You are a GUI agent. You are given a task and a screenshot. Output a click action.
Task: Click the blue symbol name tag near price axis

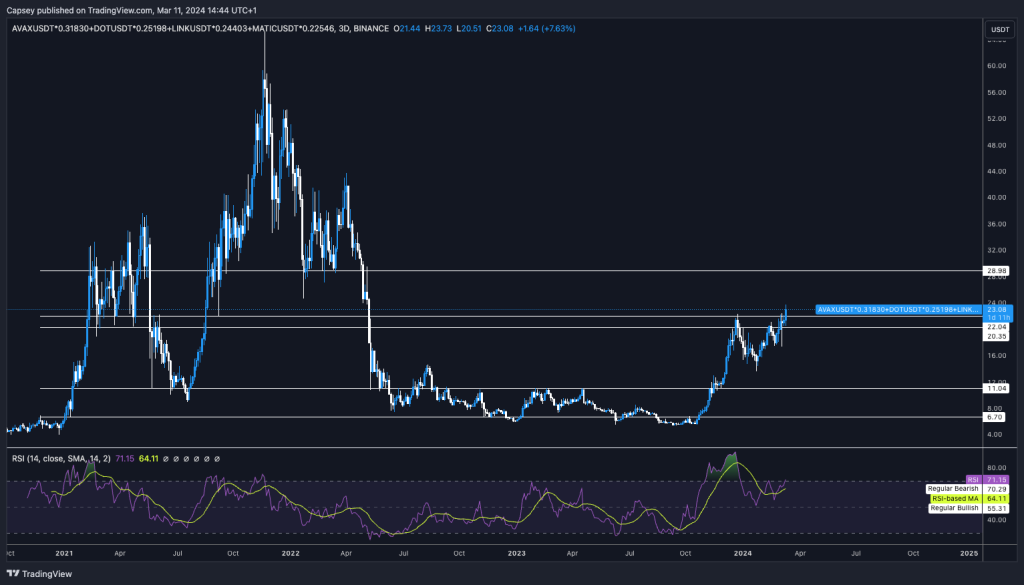point(899,309)
